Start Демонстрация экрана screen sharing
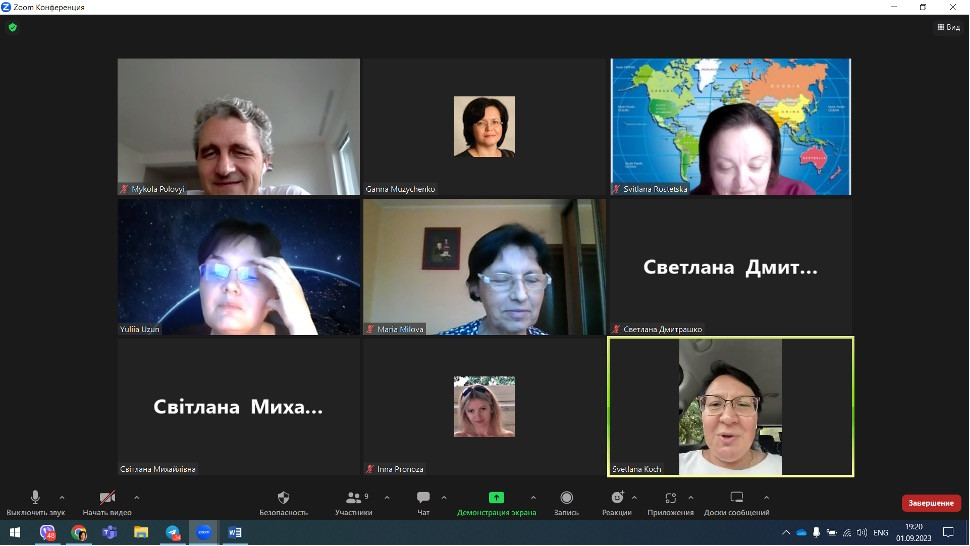970x546 pixels. click(x=496, y=503)
